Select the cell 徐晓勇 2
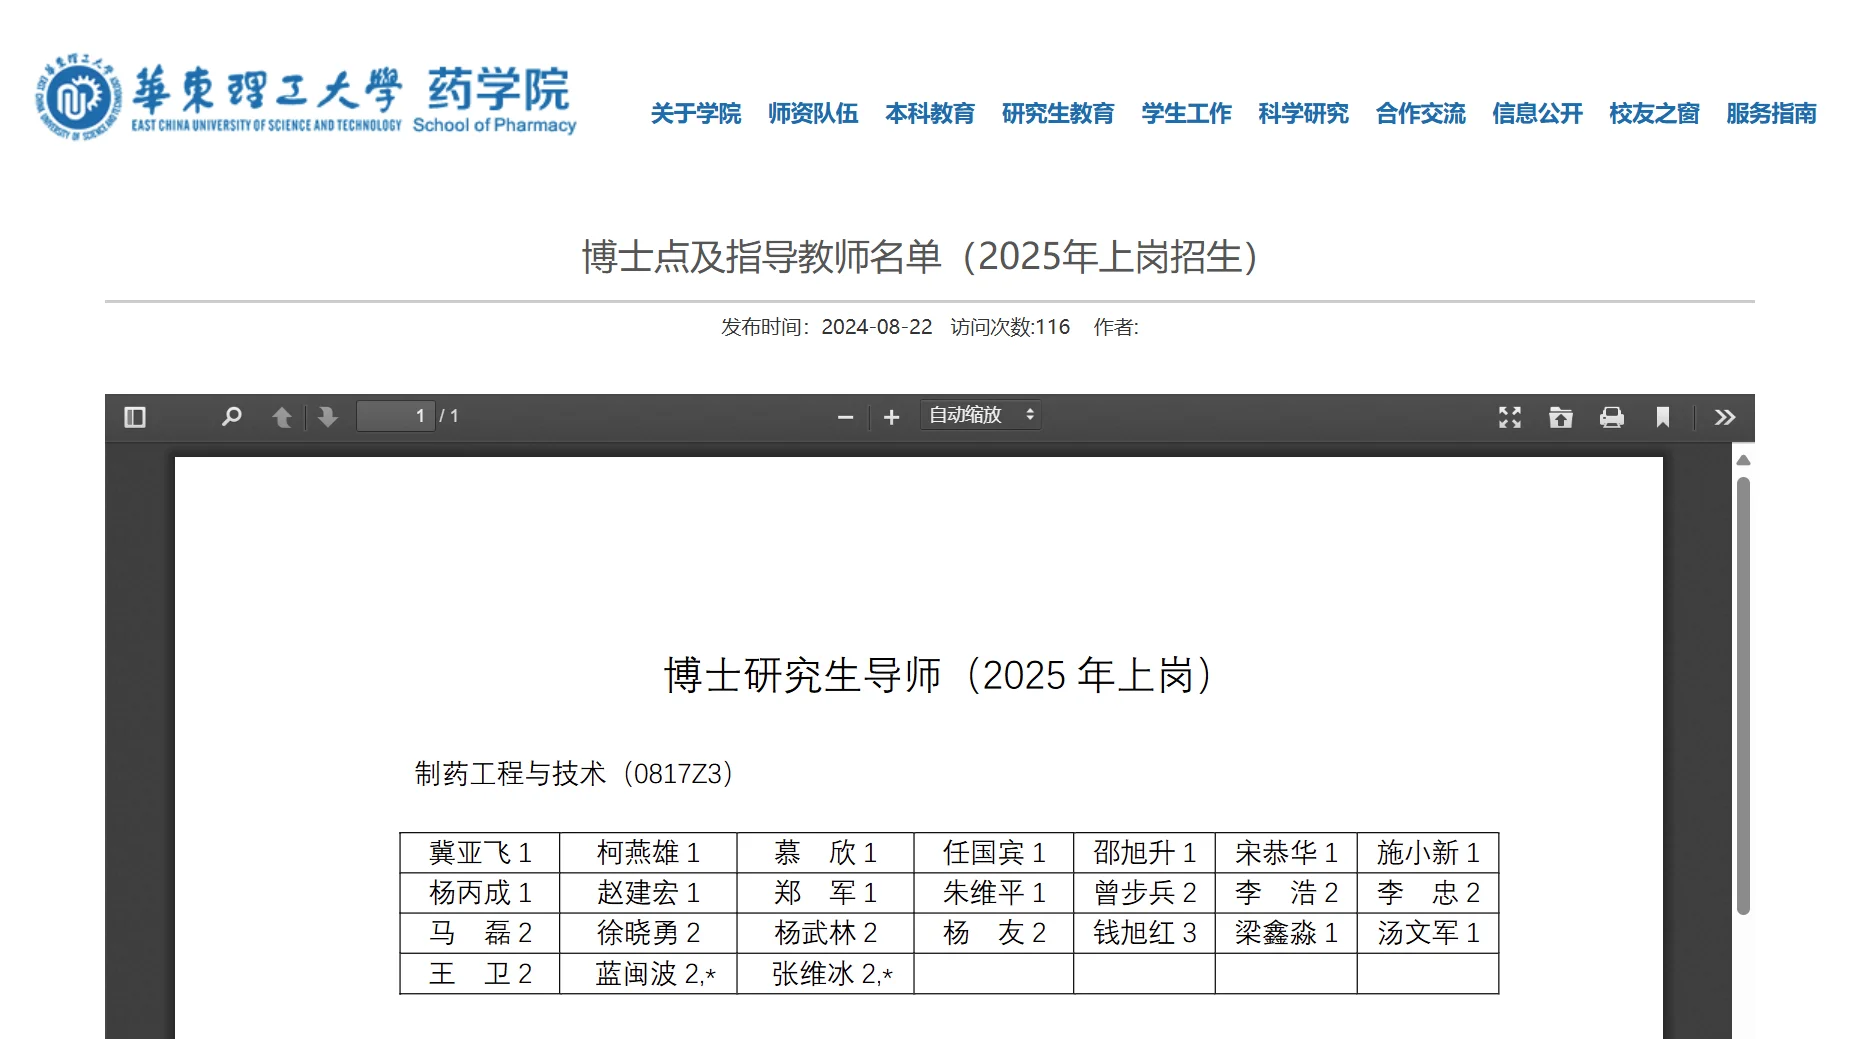 click(648, 933)
